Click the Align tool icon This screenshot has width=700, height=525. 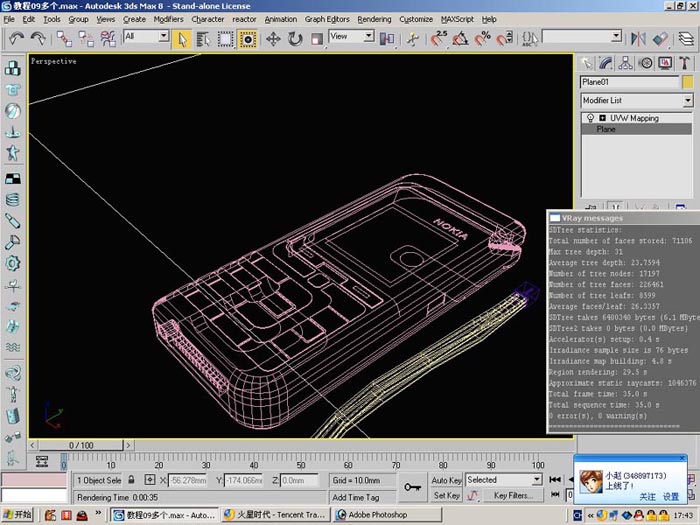click(660, 39)
